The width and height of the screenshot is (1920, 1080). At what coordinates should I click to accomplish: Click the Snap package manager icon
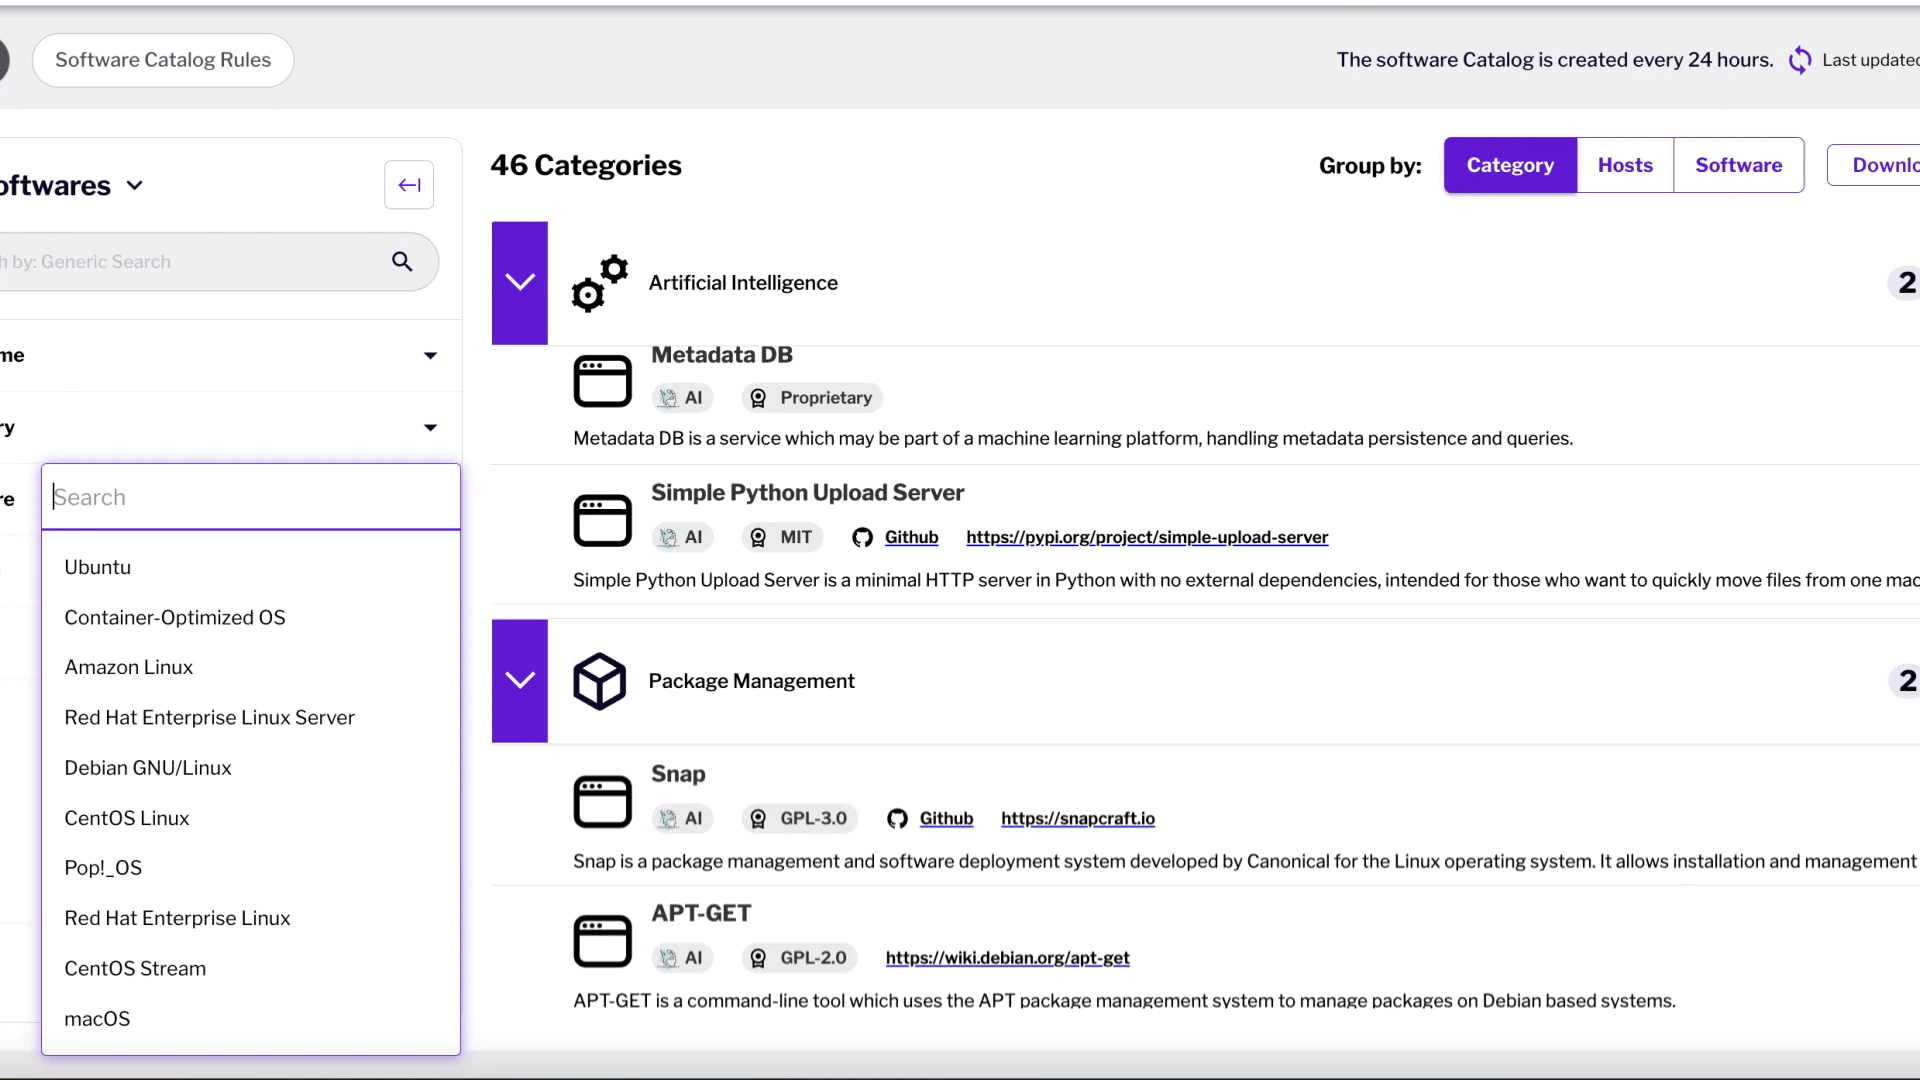click(x=603, y=800)
